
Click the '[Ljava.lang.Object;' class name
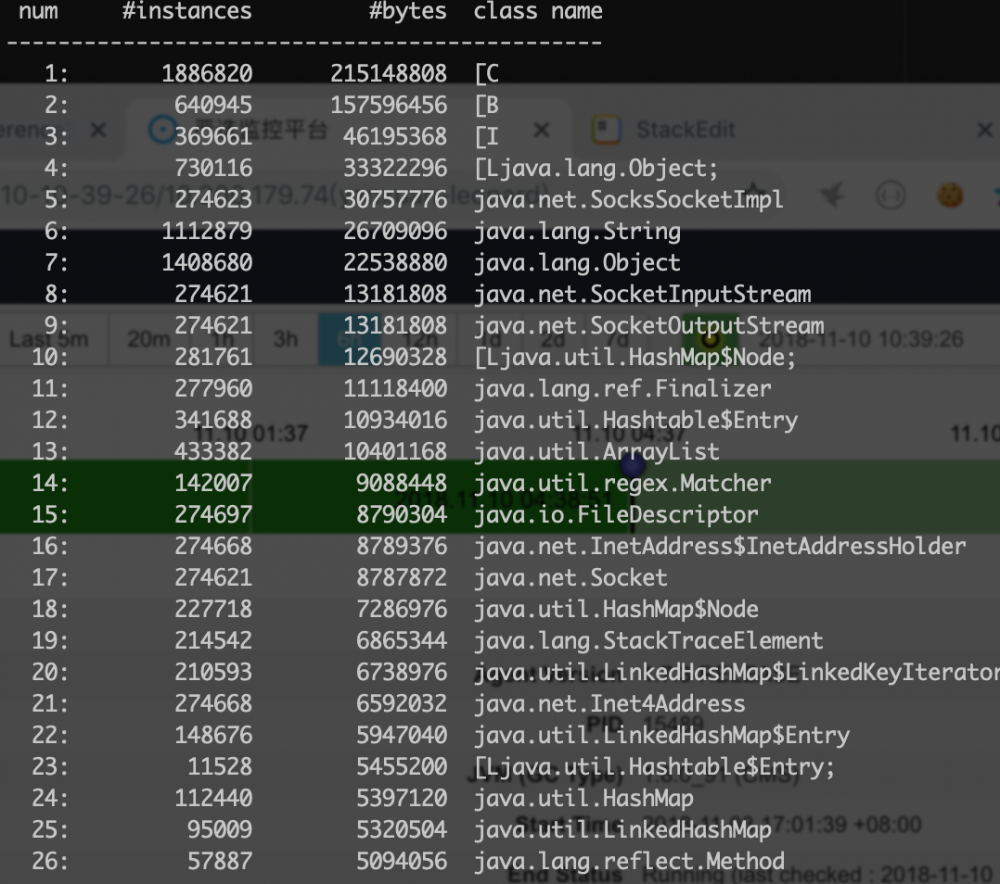pyautogui.click(x=596, y=168)
